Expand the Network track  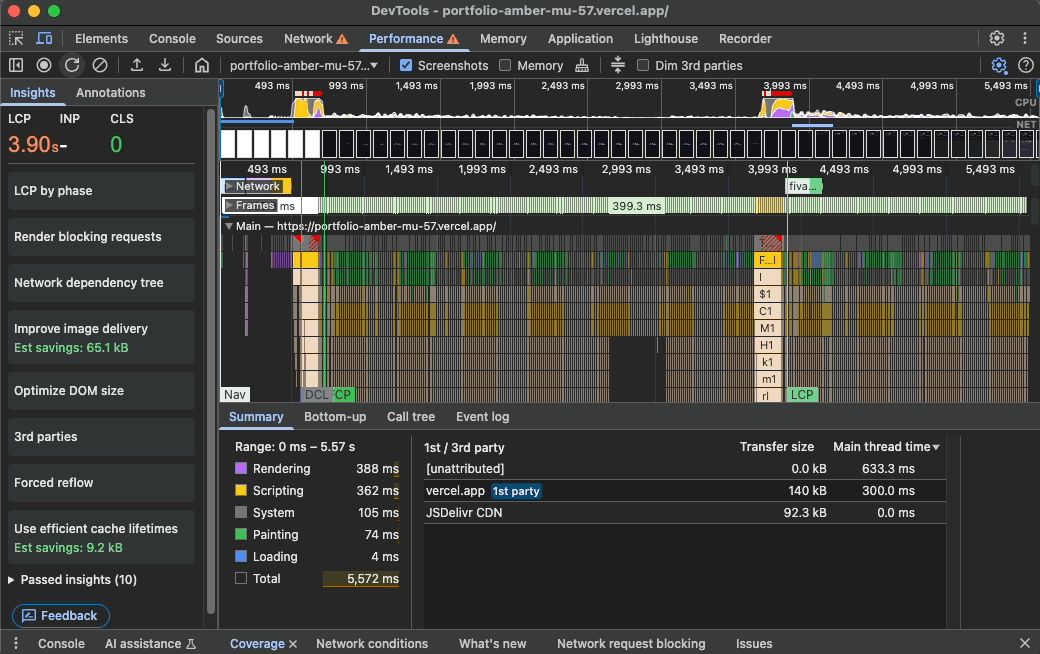[229, 186]
